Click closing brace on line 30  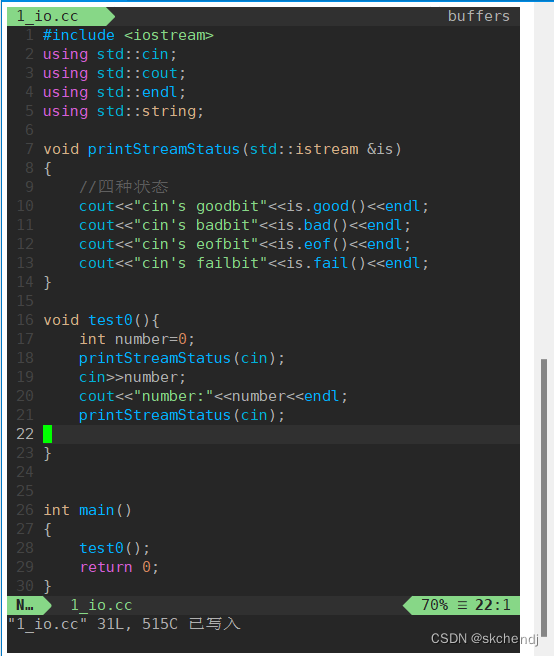47,586
